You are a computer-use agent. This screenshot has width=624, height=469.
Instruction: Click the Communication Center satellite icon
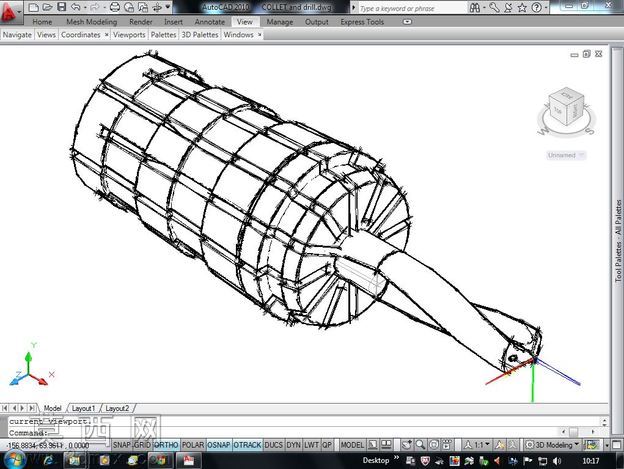(508, 8)
